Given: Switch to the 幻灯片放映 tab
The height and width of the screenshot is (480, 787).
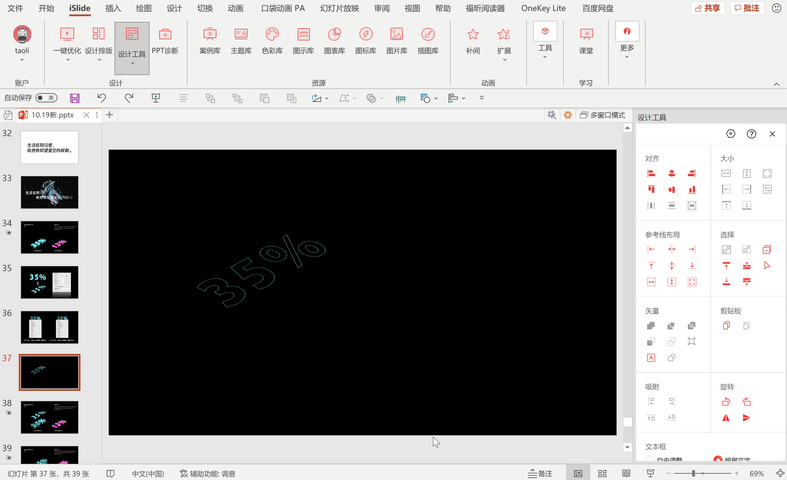Looking at the screenshot, I should (x=339, y=8).
